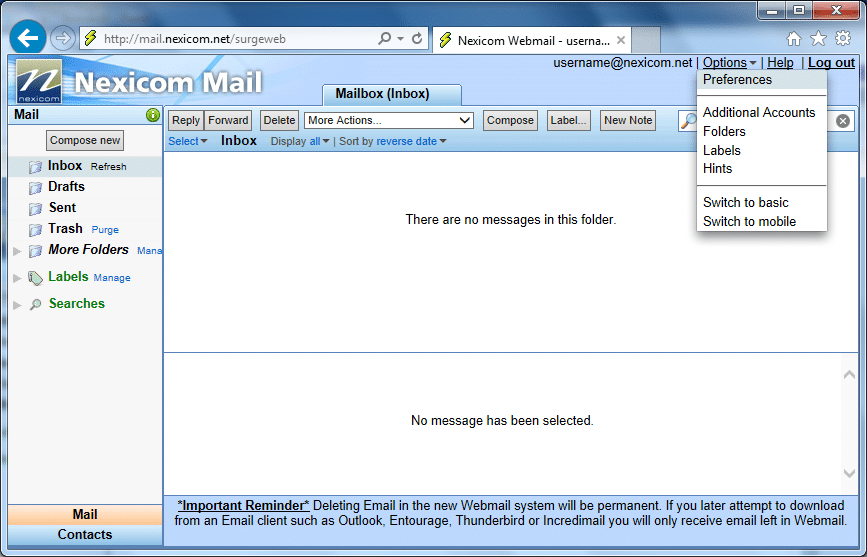
Task: Open the More Actions dropdown
Action: pyautogui.click(x=389, y=120)
